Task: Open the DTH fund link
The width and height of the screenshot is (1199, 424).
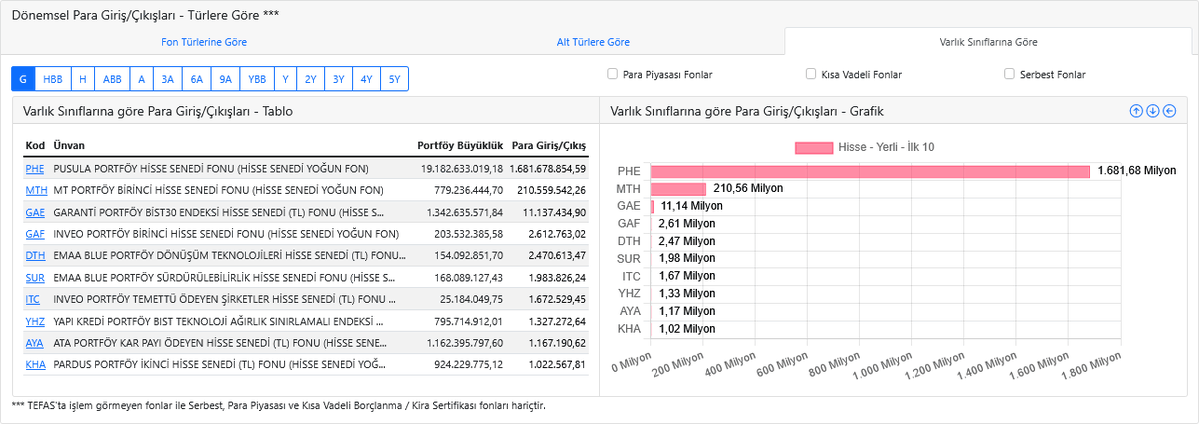Action: click(x=35, y=256)
